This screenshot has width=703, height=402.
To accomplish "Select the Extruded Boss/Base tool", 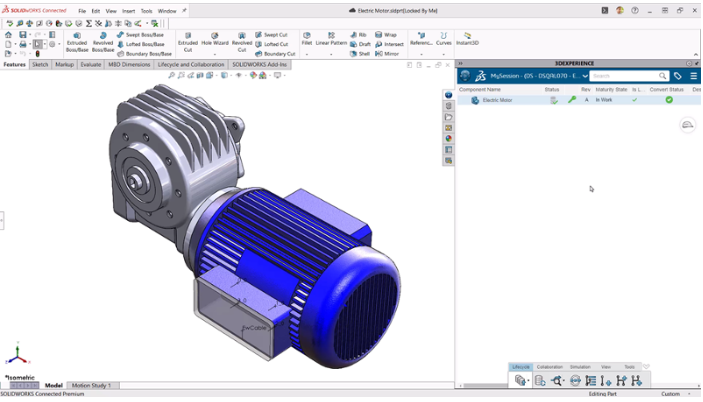I will (77, 42).
